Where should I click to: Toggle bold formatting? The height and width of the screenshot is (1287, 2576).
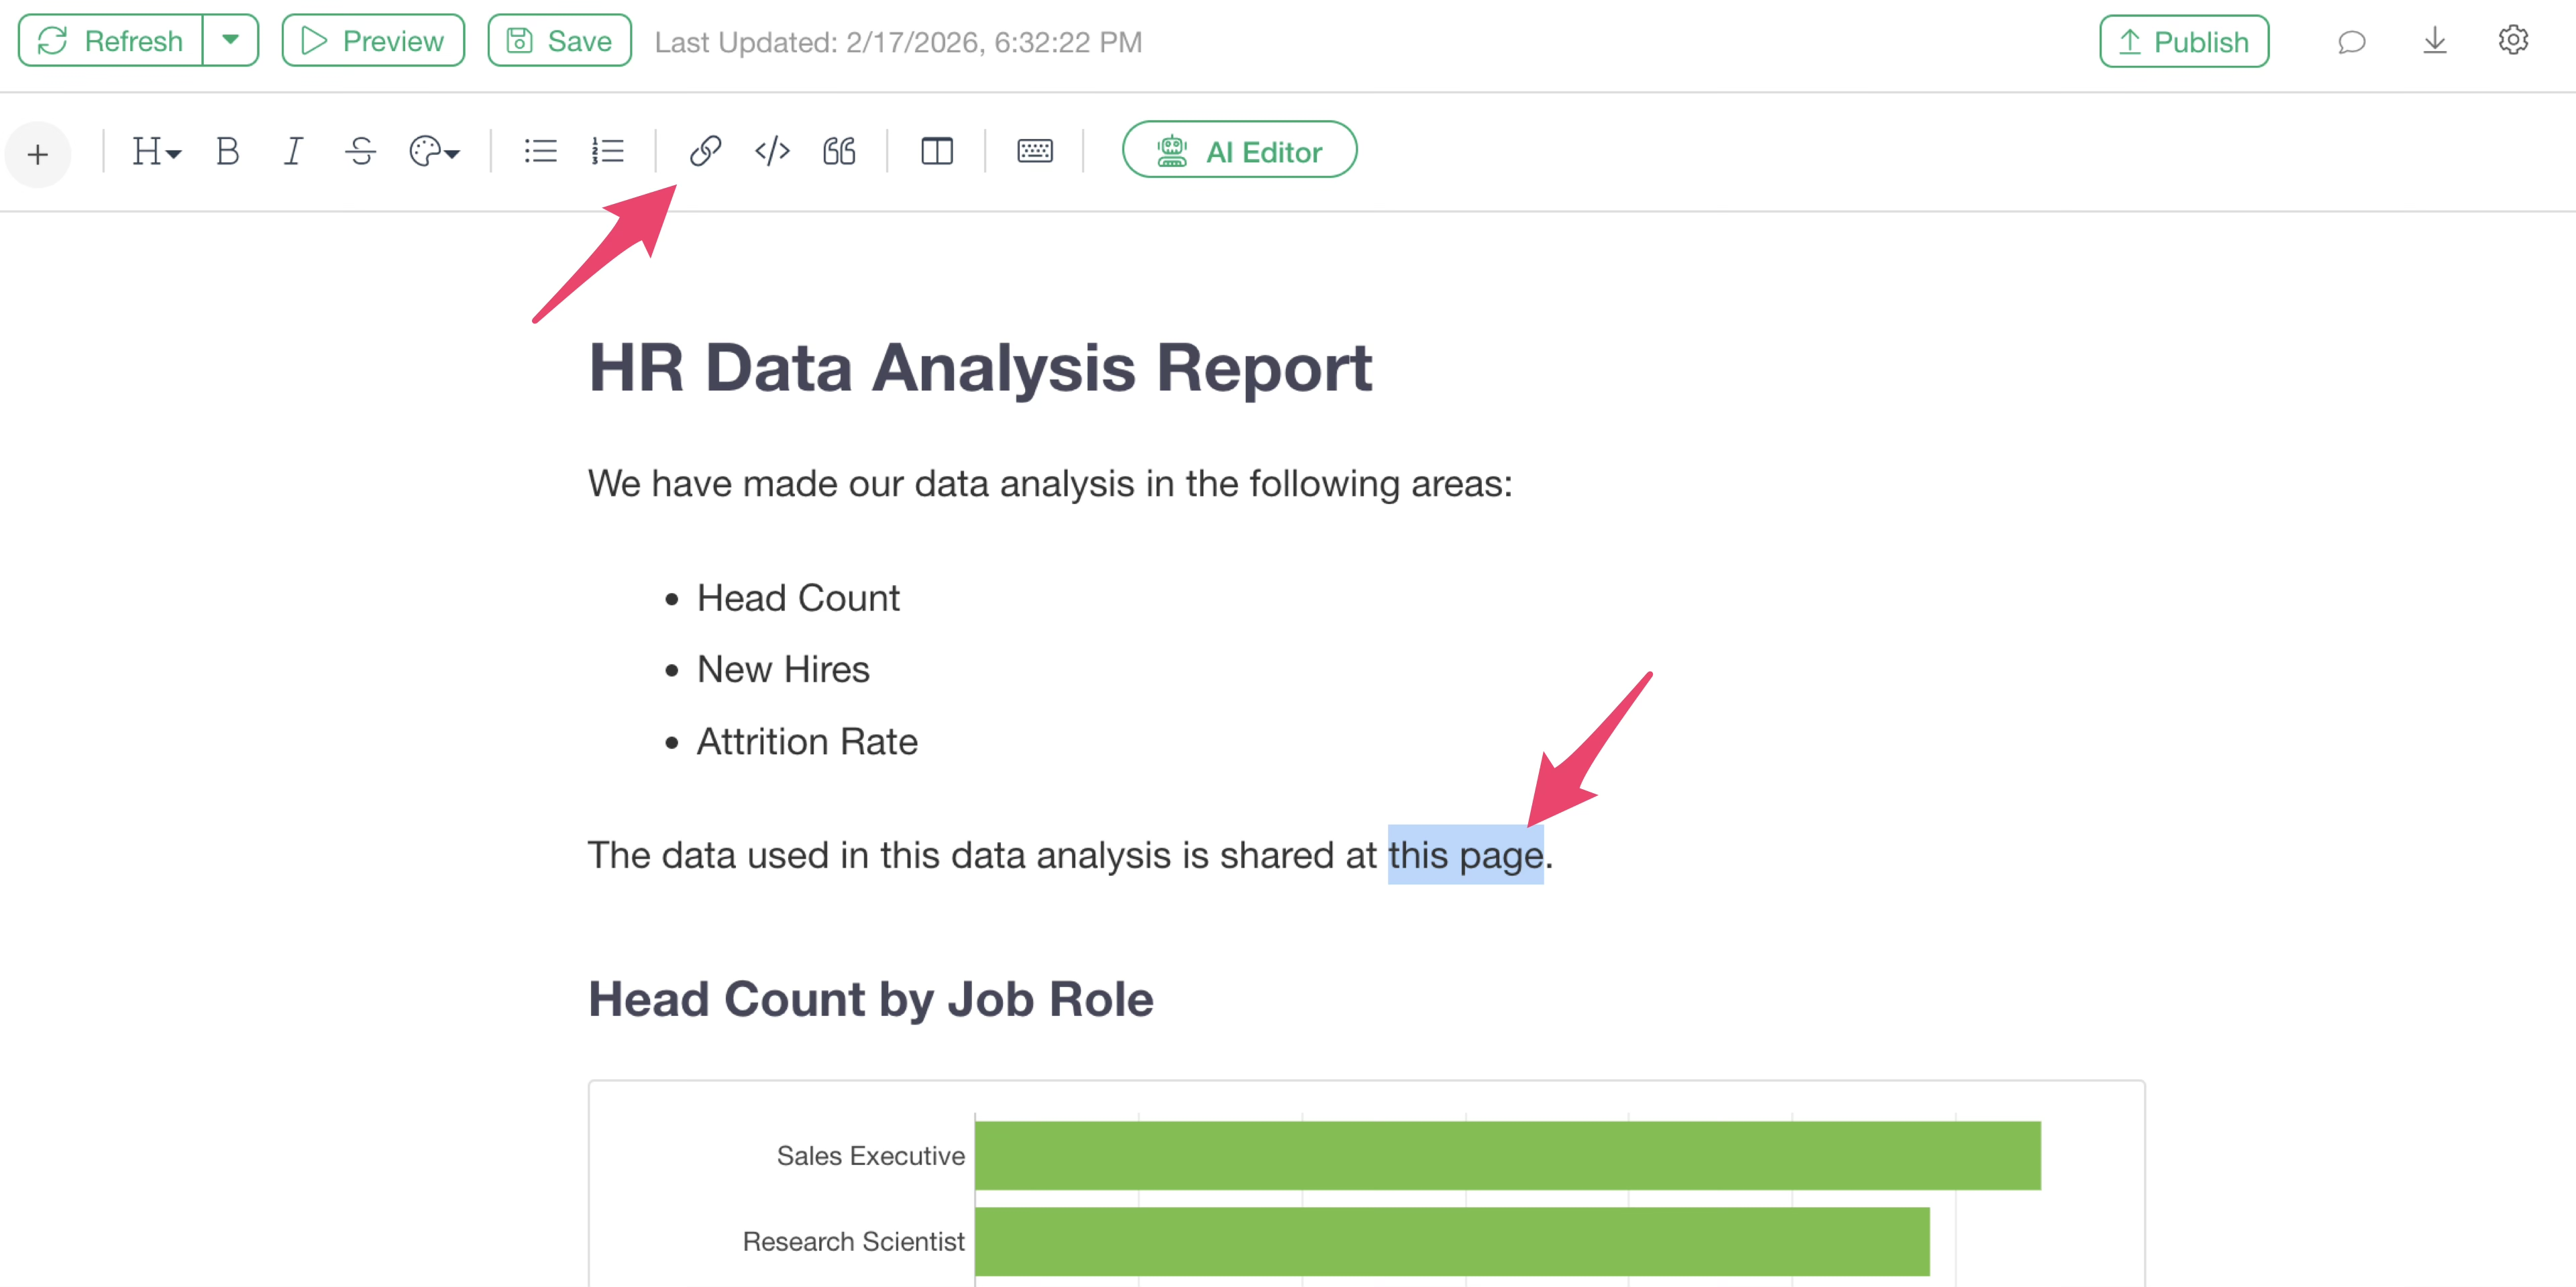(227, 151)
